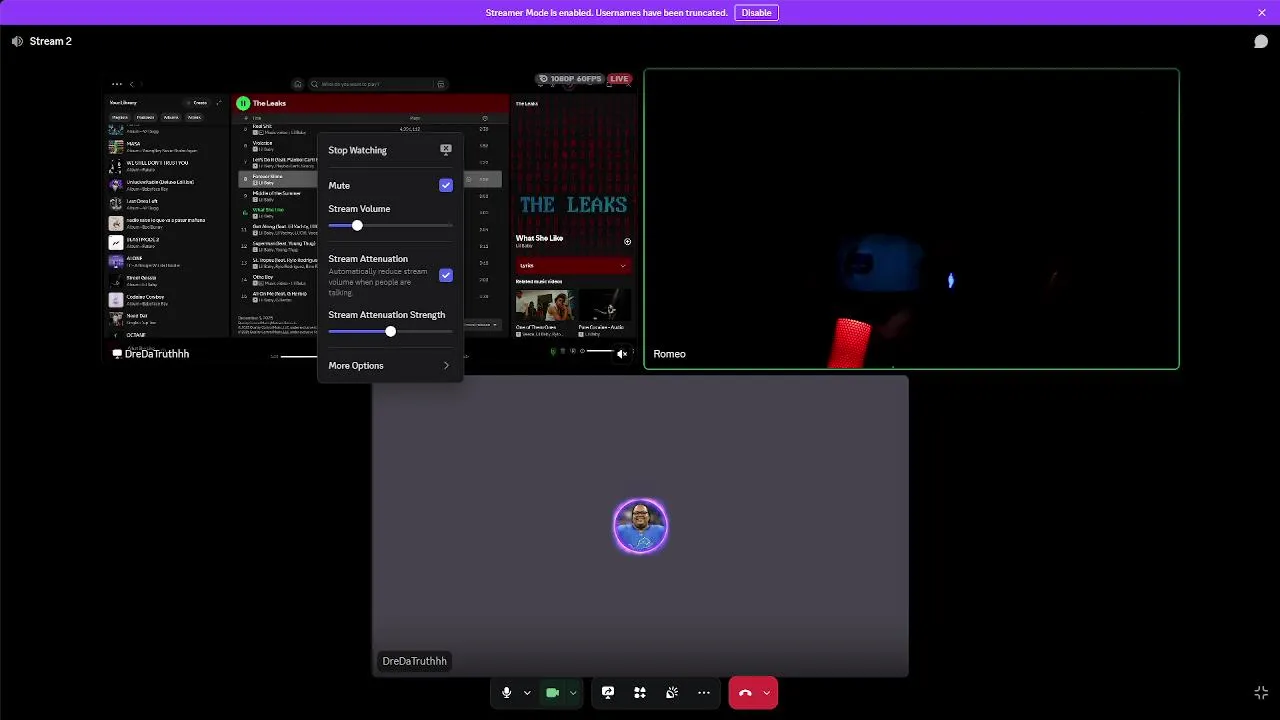
Task: Expand More Options chevron arrow
Action: pyautogui.click(x=446, y=366)
